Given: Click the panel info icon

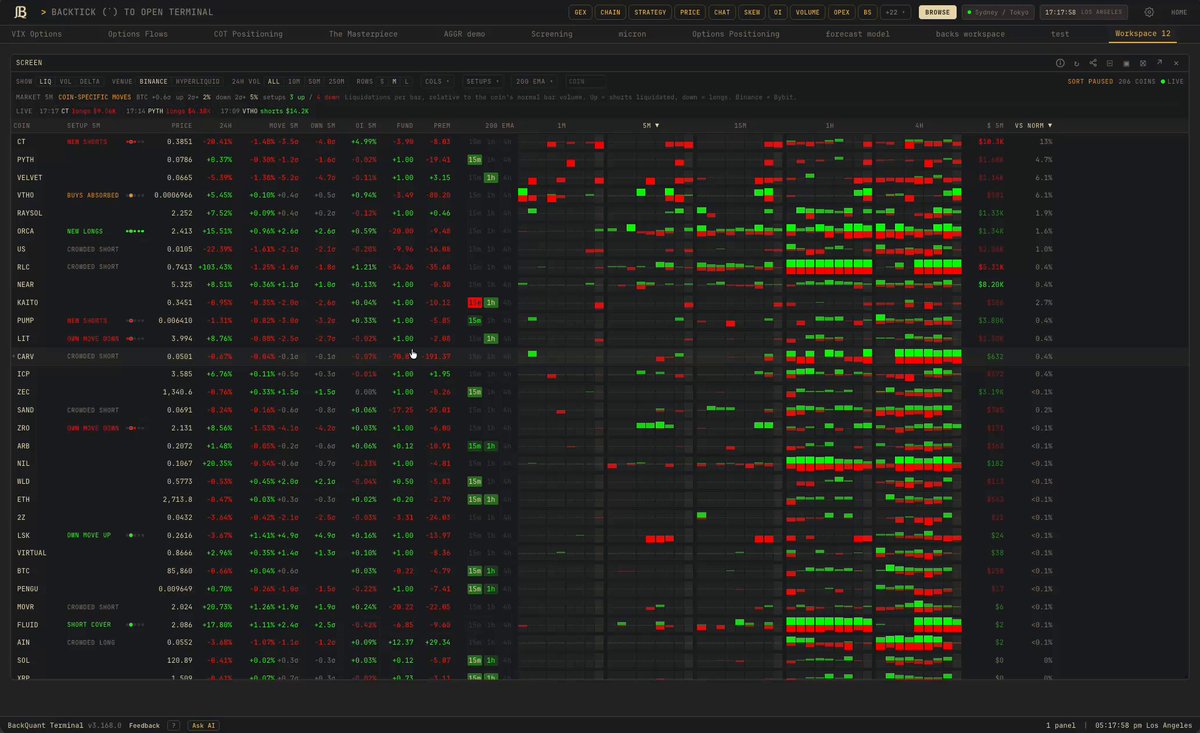Looking at the screenshot, I should (1061, 63).
